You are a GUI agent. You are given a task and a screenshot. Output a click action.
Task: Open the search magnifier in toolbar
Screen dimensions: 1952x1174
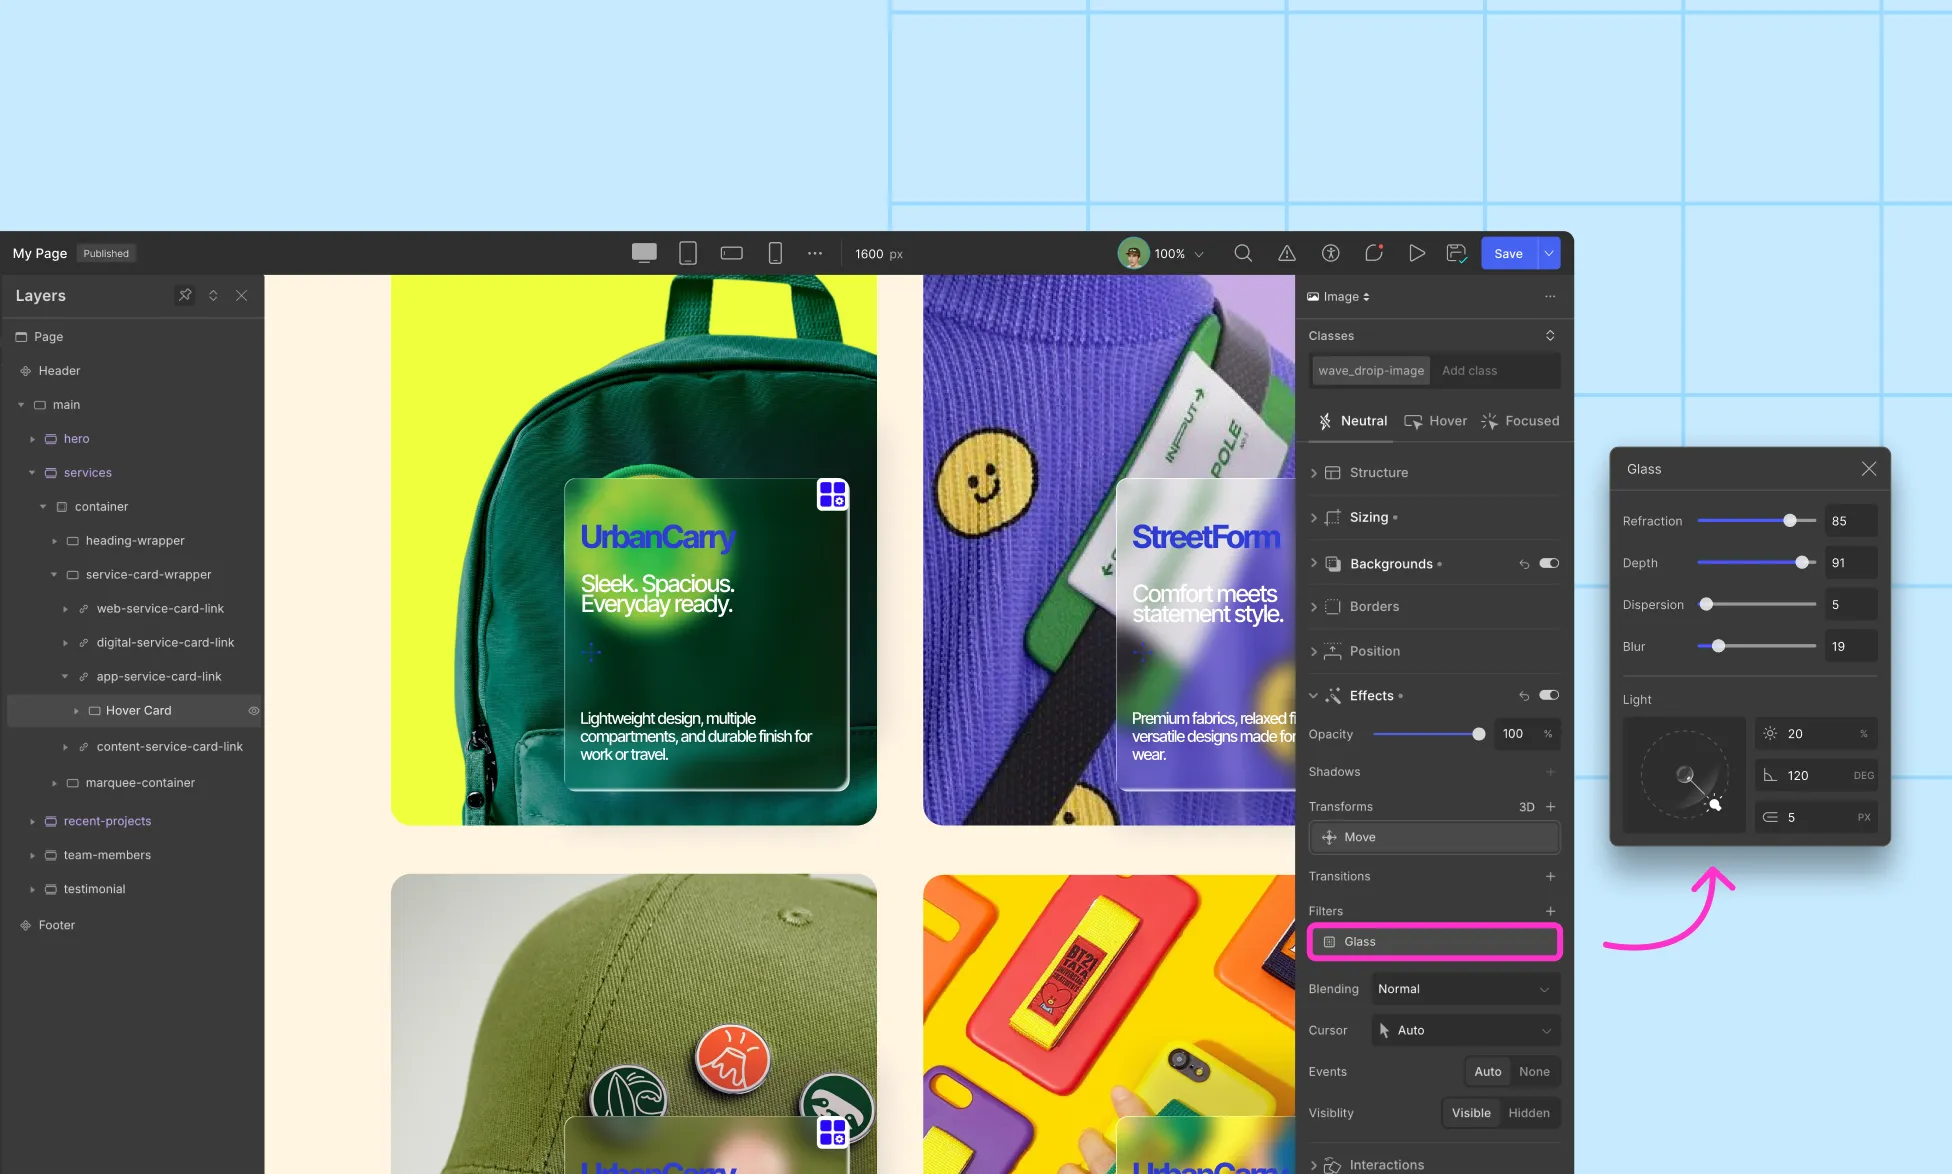pyautogui.click(x=1243, y=253)
